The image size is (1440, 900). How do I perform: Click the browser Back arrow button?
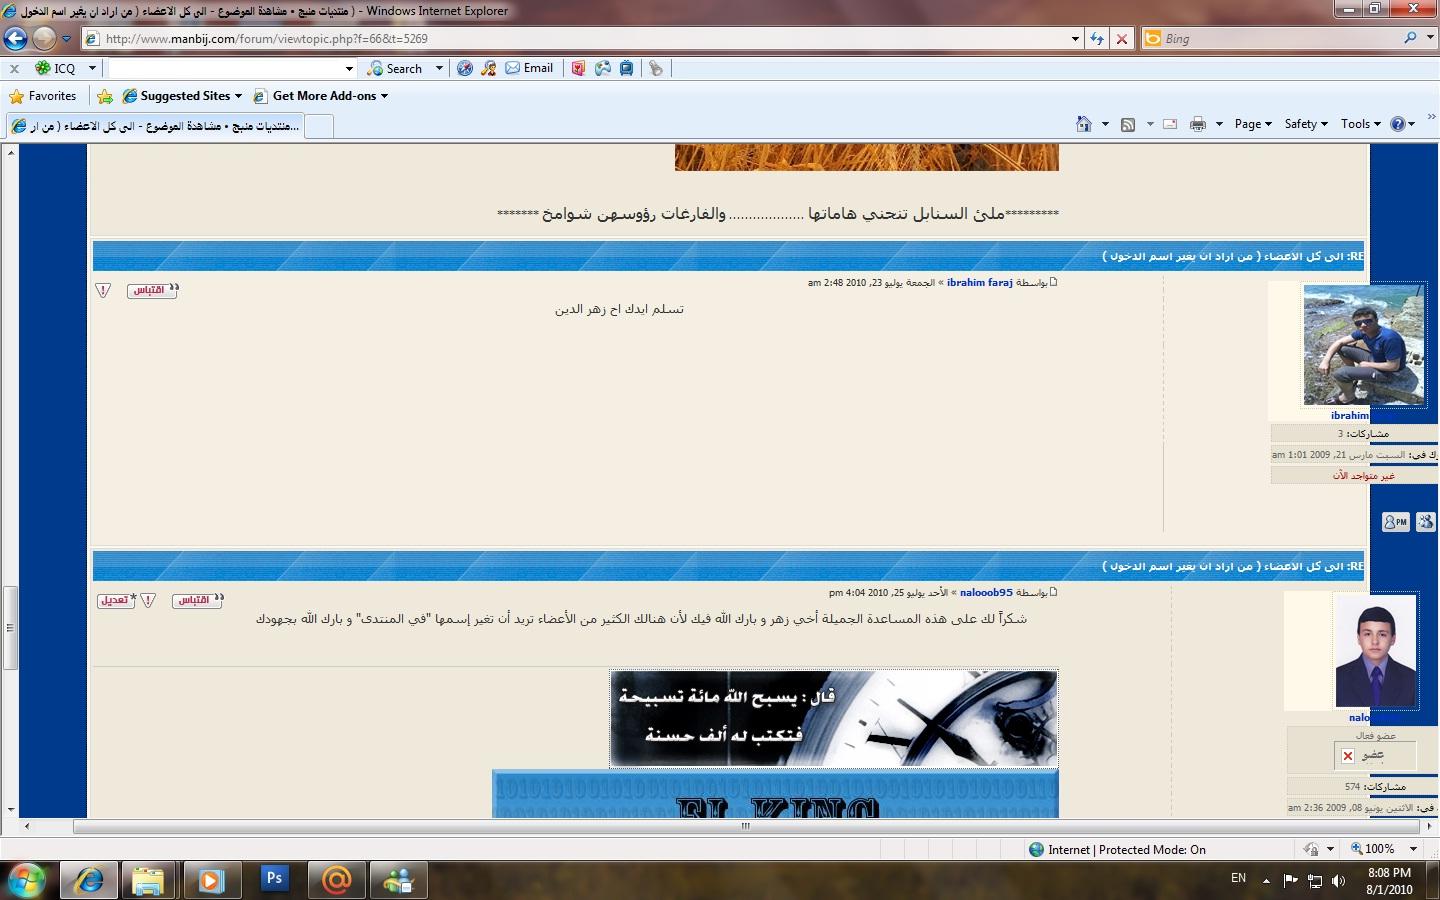coord(15,39)
